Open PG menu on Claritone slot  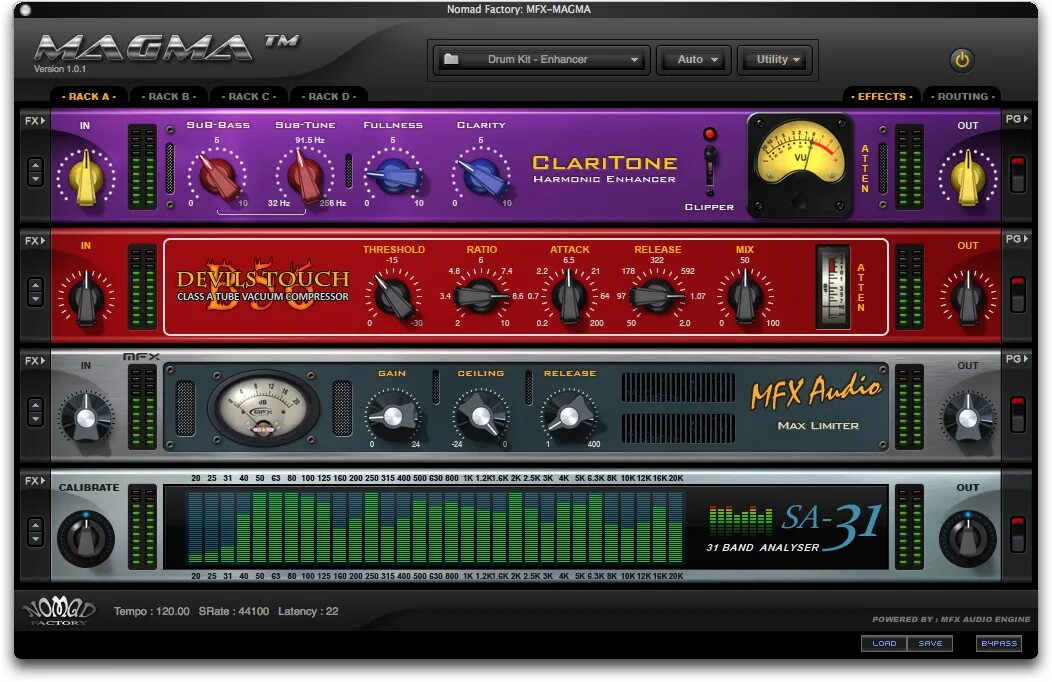click(1016, 119)
